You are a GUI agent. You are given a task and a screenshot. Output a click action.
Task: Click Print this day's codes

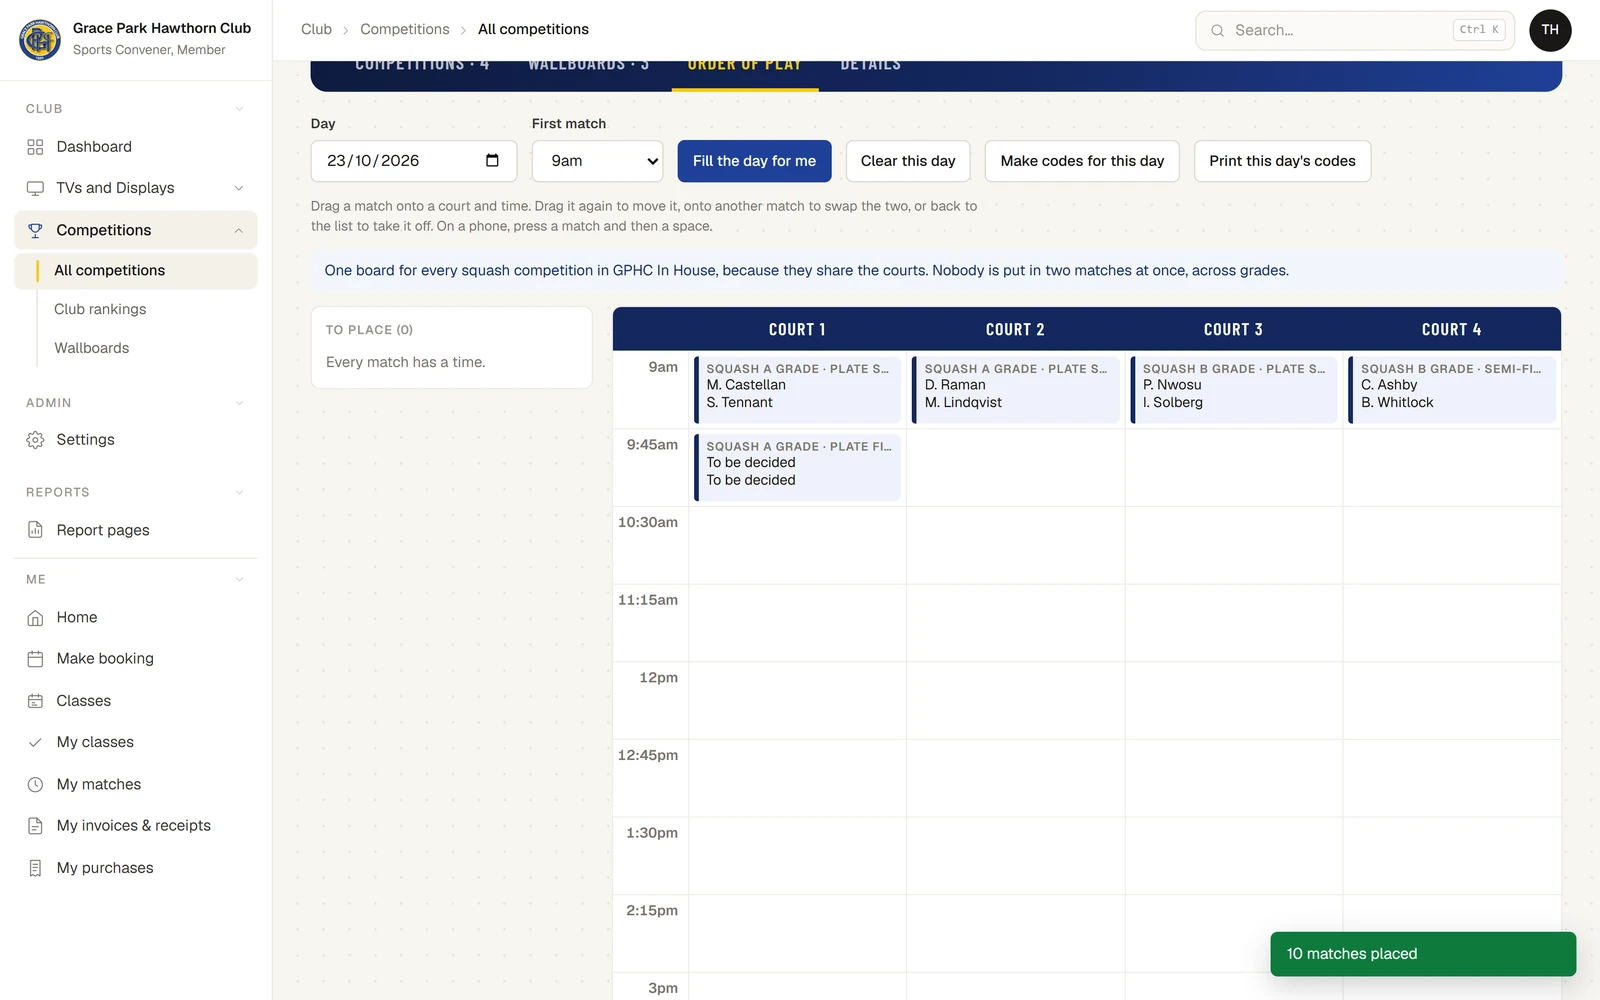click(1282, 161)
